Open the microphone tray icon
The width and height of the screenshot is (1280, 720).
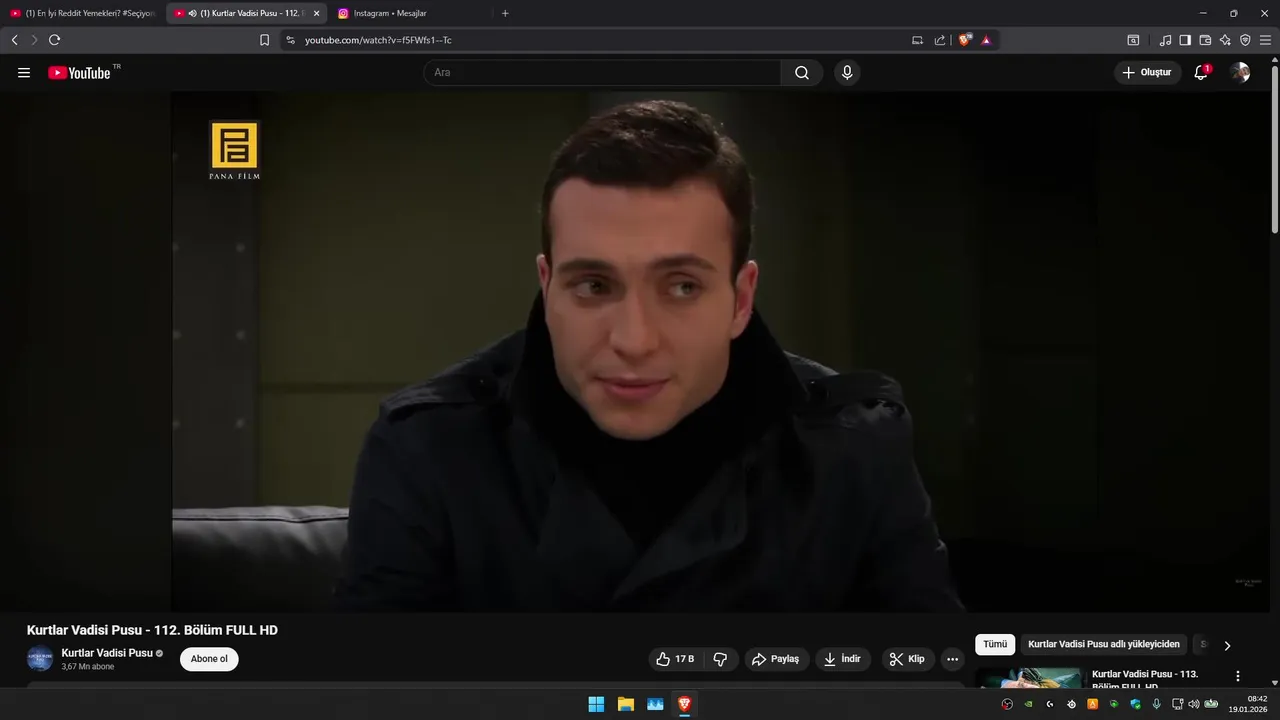1157,704
